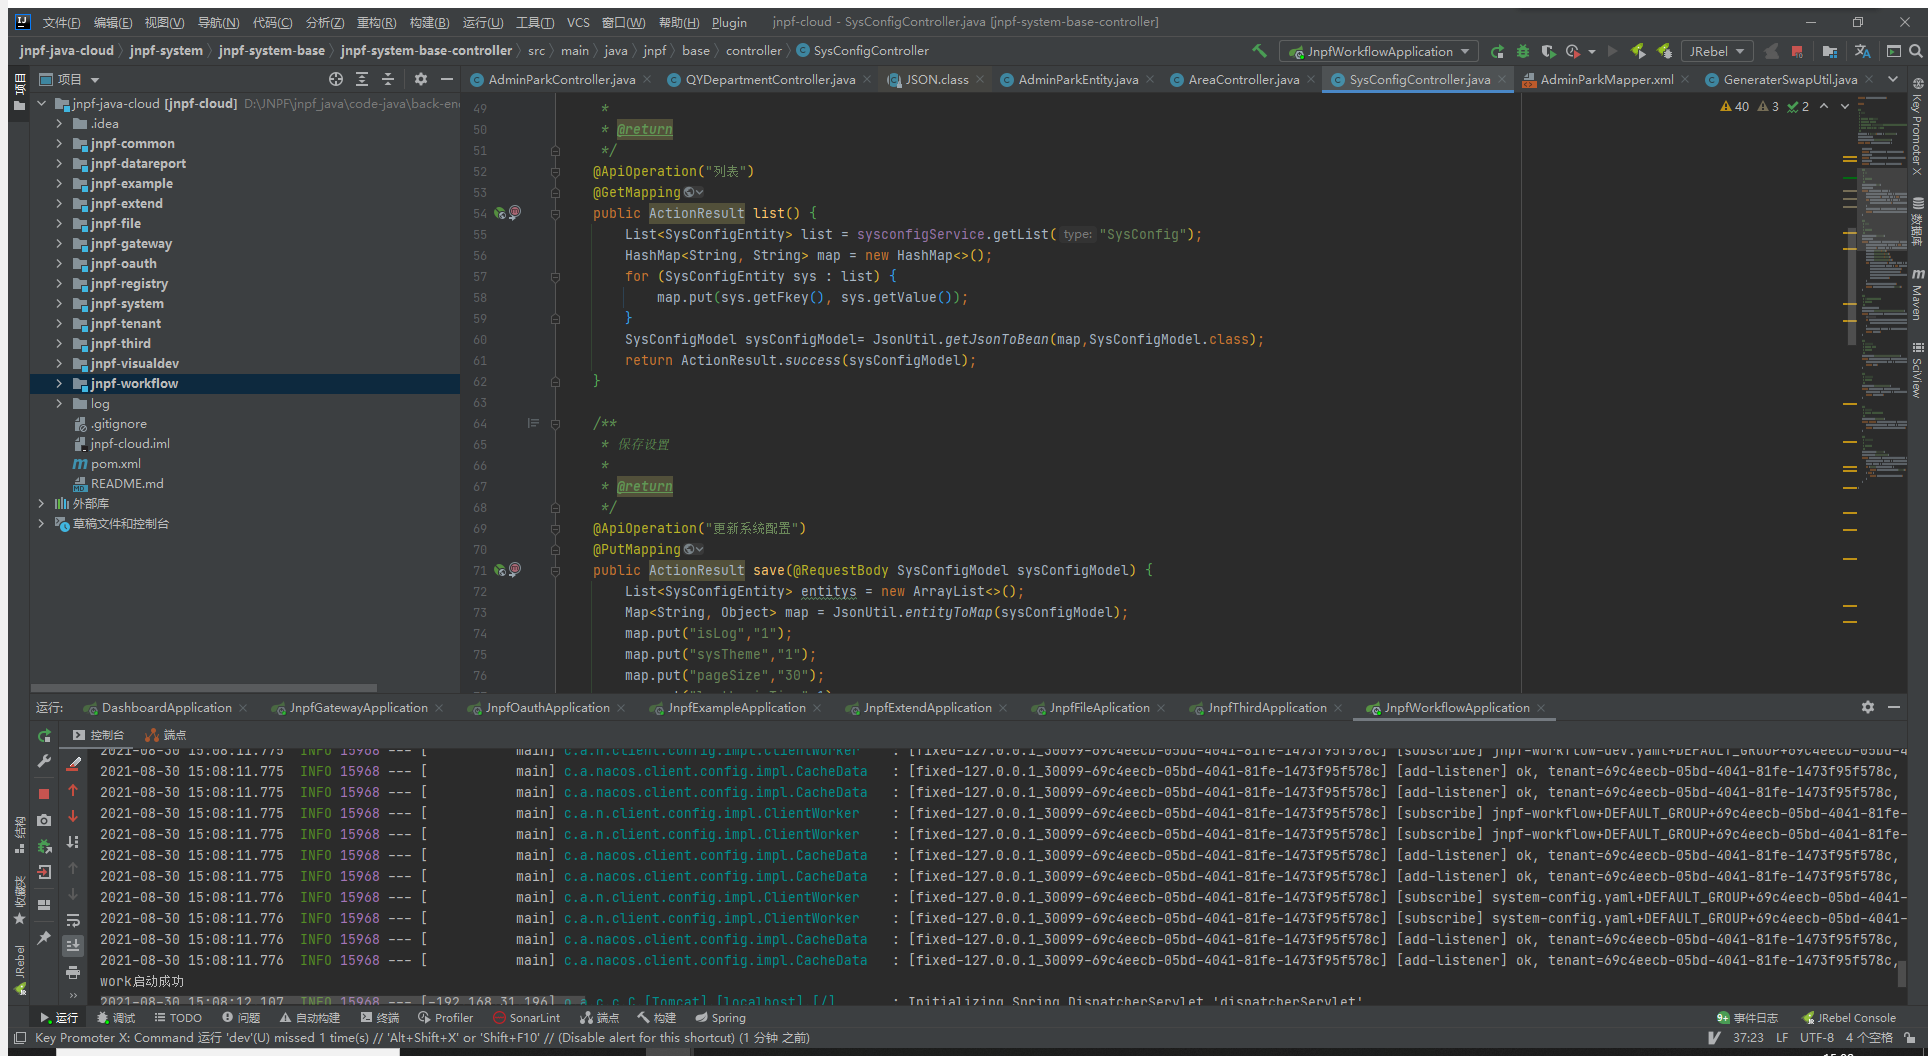
Task: Open the Profiler tool window button
Action: pyautogui.click(x=445, y=1018)
